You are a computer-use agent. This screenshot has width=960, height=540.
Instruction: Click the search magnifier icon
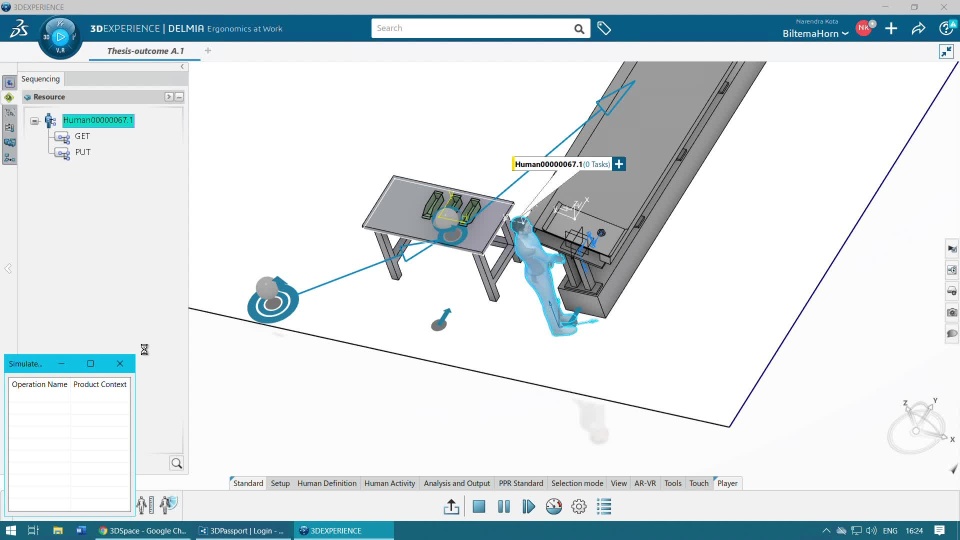pos(579,29)
